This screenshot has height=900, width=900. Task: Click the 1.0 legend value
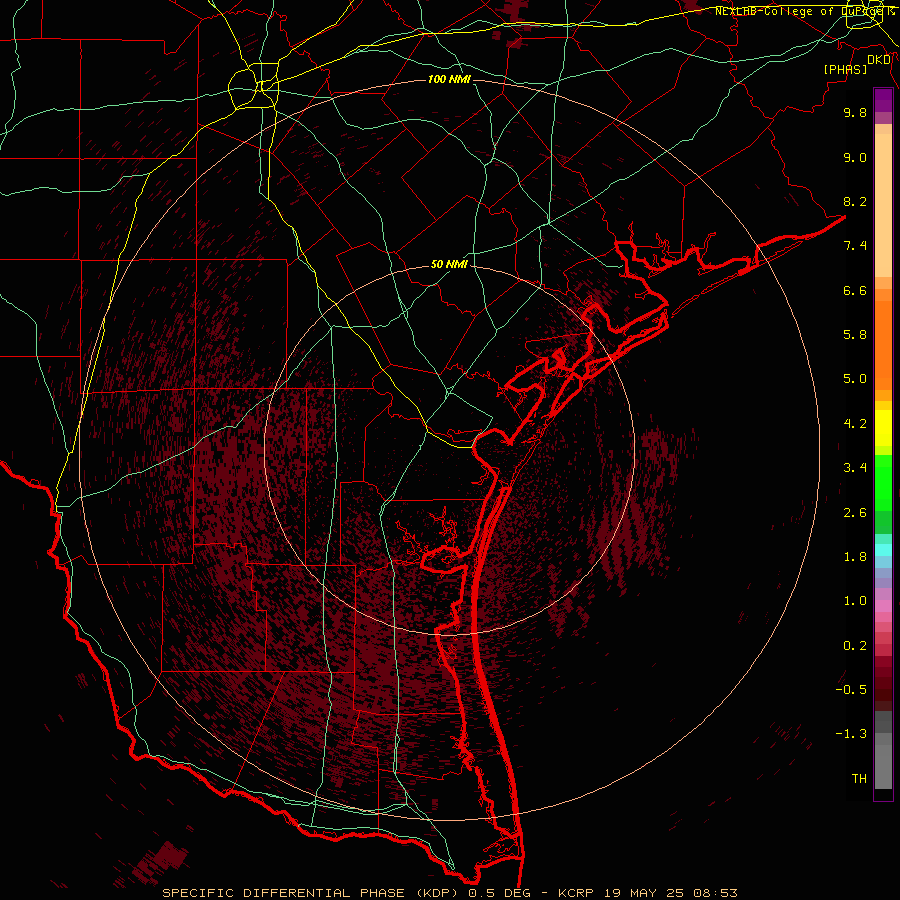(855, 601)
